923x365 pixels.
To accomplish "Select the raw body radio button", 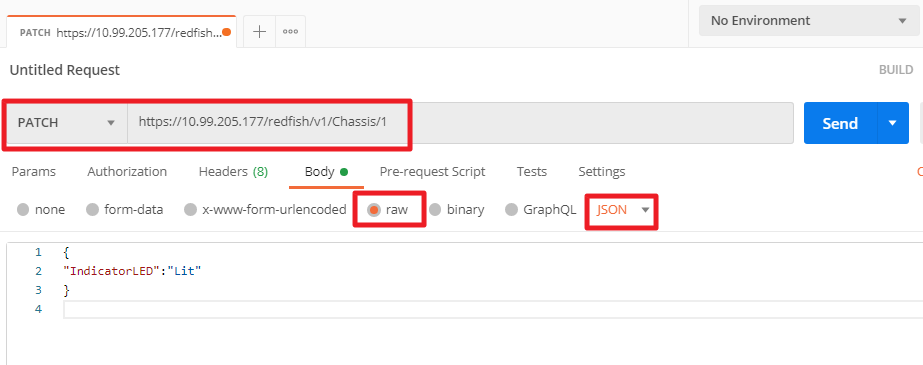I will coord(374,210).
